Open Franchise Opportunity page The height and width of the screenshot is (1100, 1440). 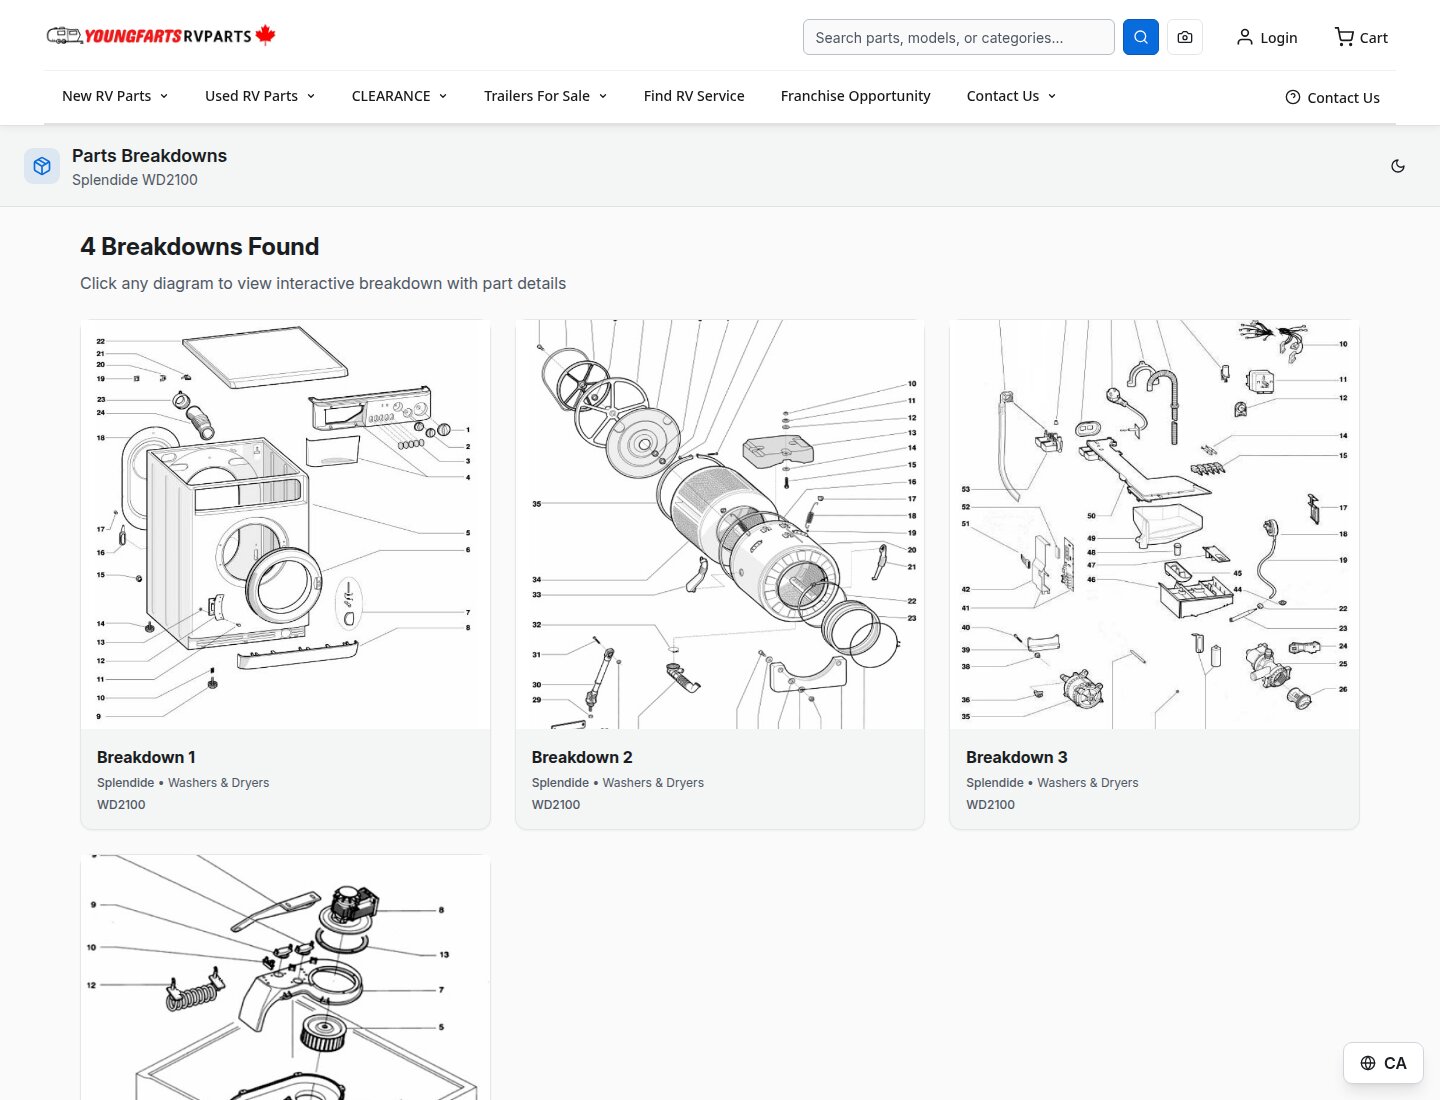(x=855, y=96)
